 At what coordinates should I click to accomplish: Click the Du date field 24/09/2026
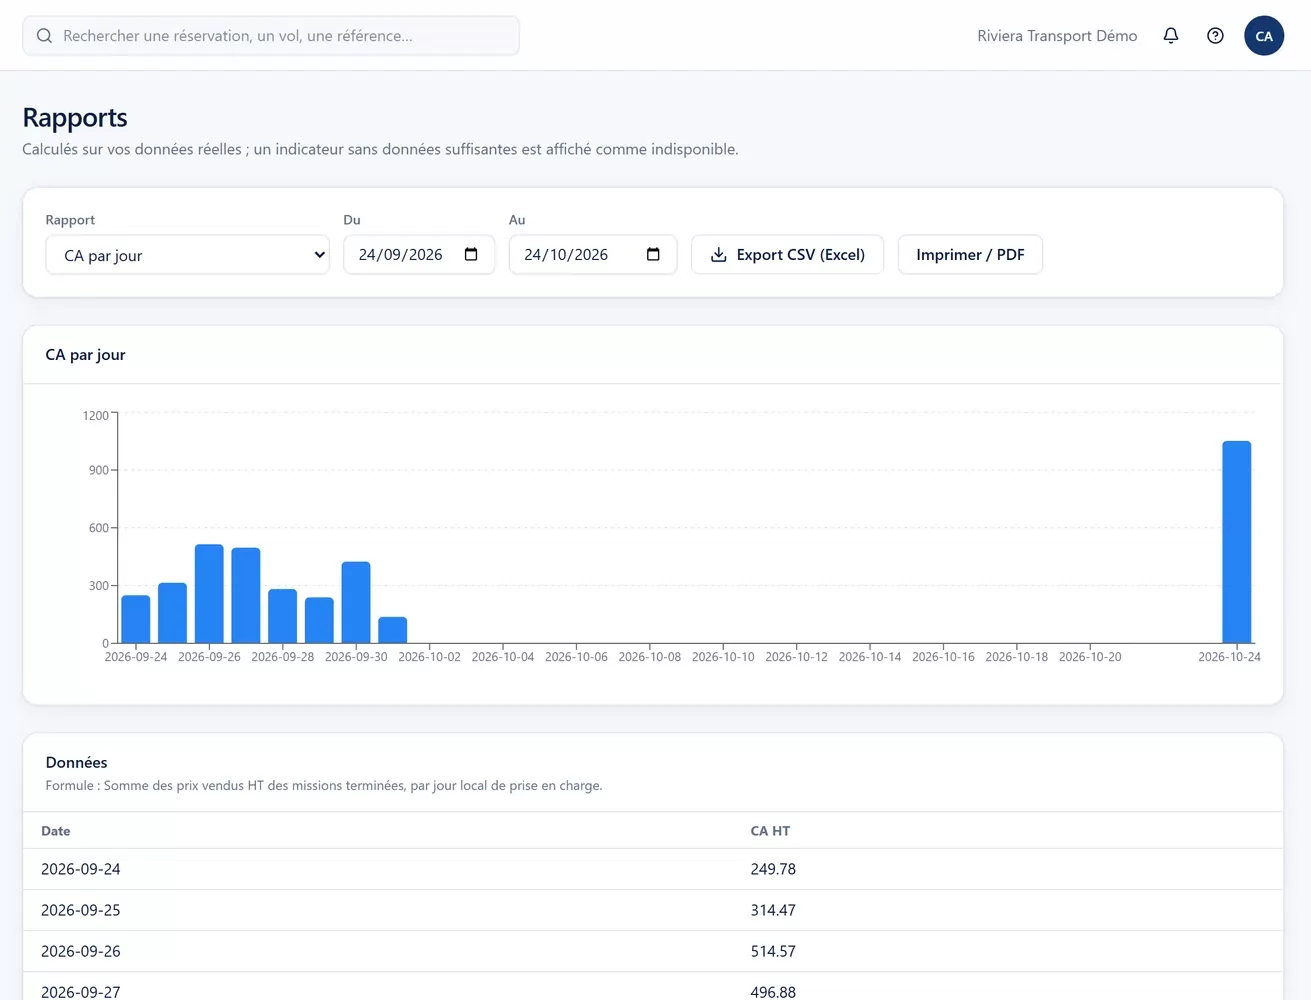[419, 255]
